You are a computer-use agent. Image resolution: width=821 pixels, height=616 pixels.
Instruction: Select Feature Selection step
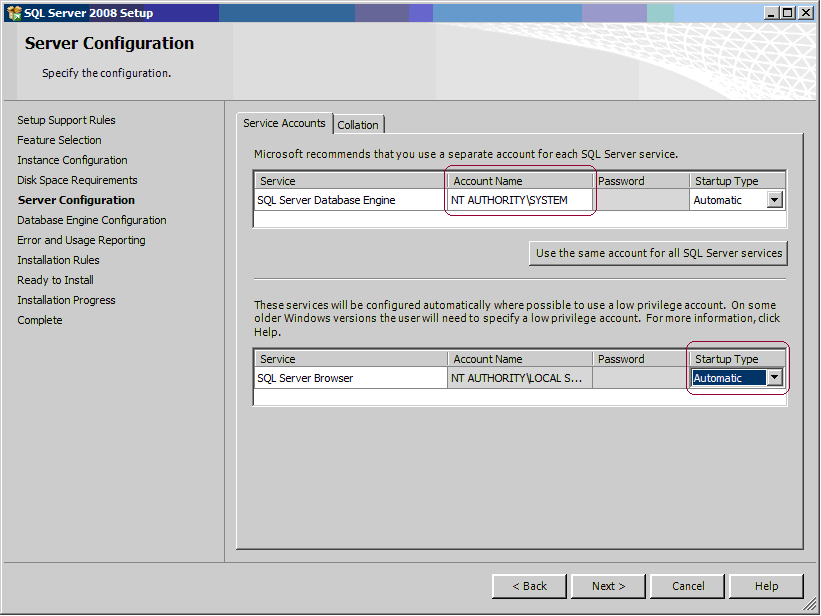tap(59, 140)
